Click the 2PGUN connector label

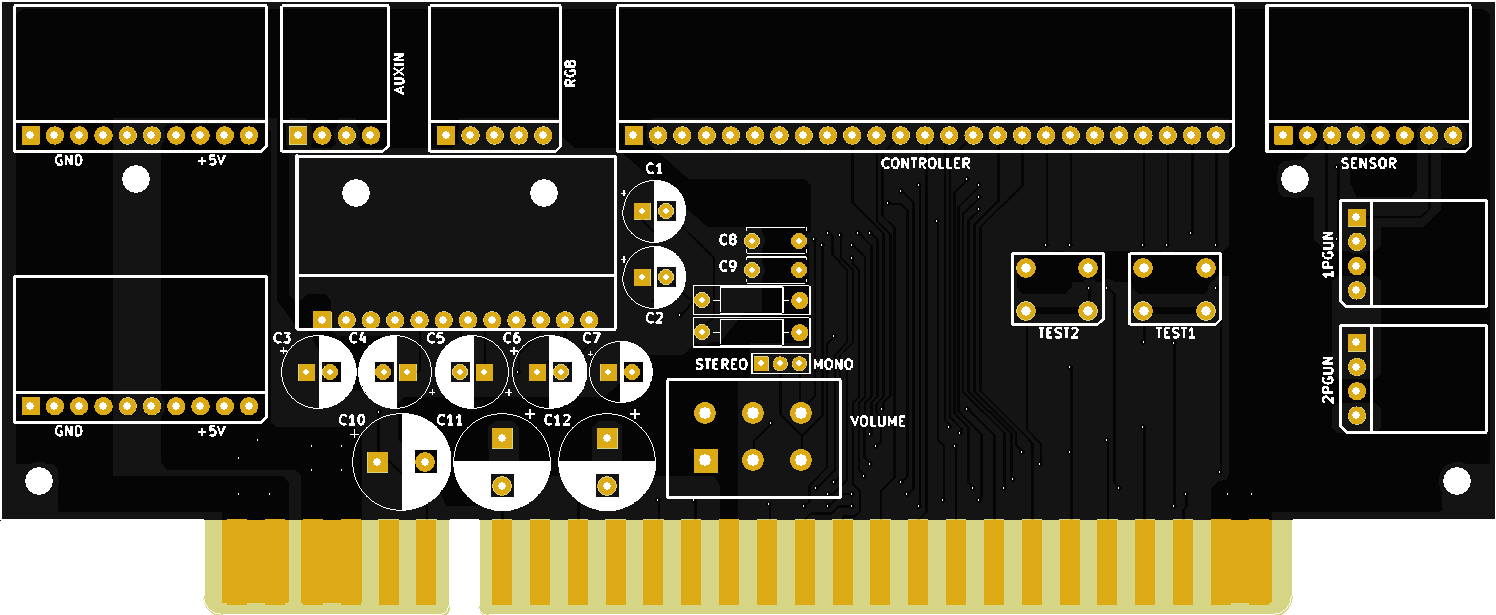(x=1328, y=380)
